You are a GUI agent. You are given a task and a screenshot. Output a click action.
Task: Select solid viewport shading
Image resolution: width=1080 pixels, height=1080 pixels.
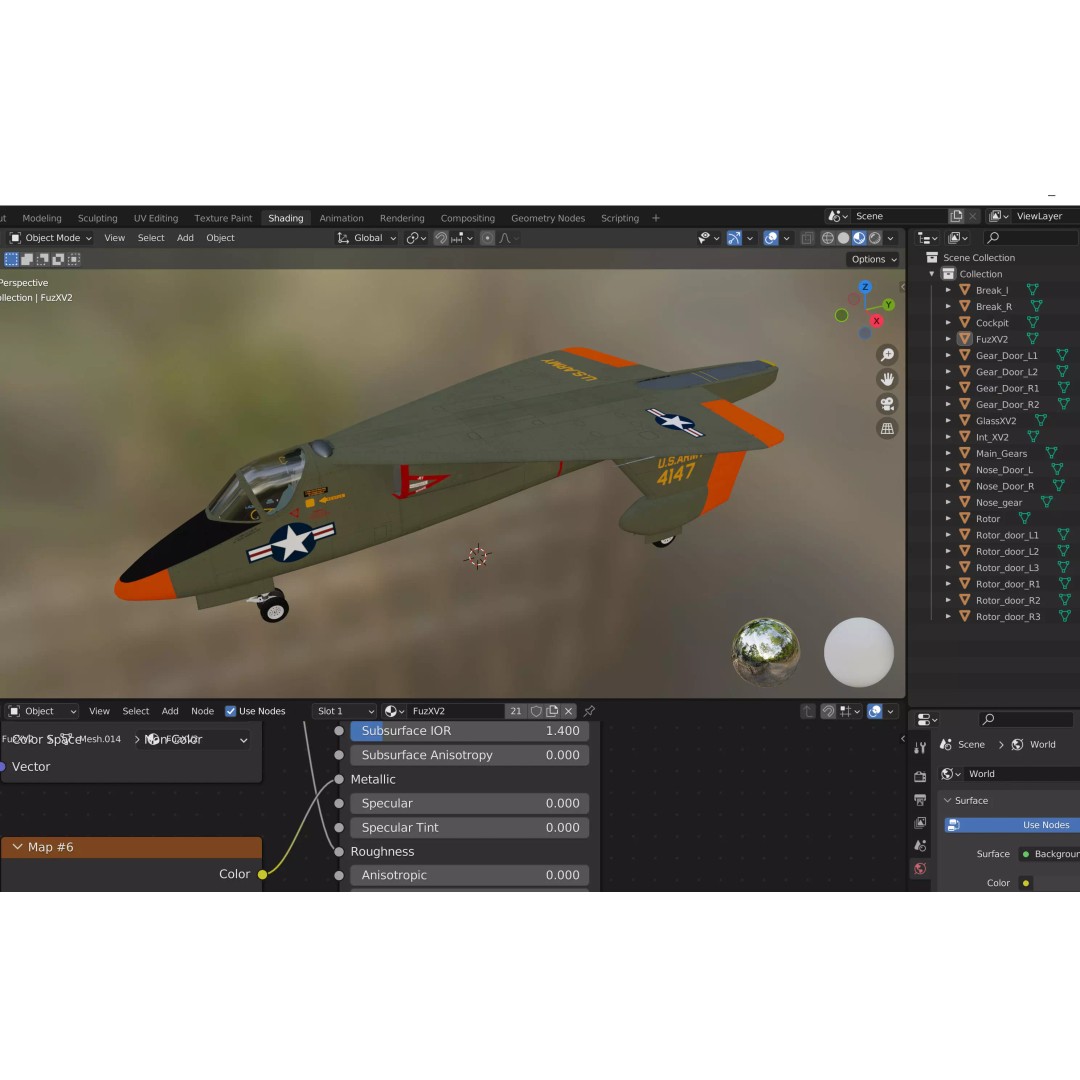point(844,238)
